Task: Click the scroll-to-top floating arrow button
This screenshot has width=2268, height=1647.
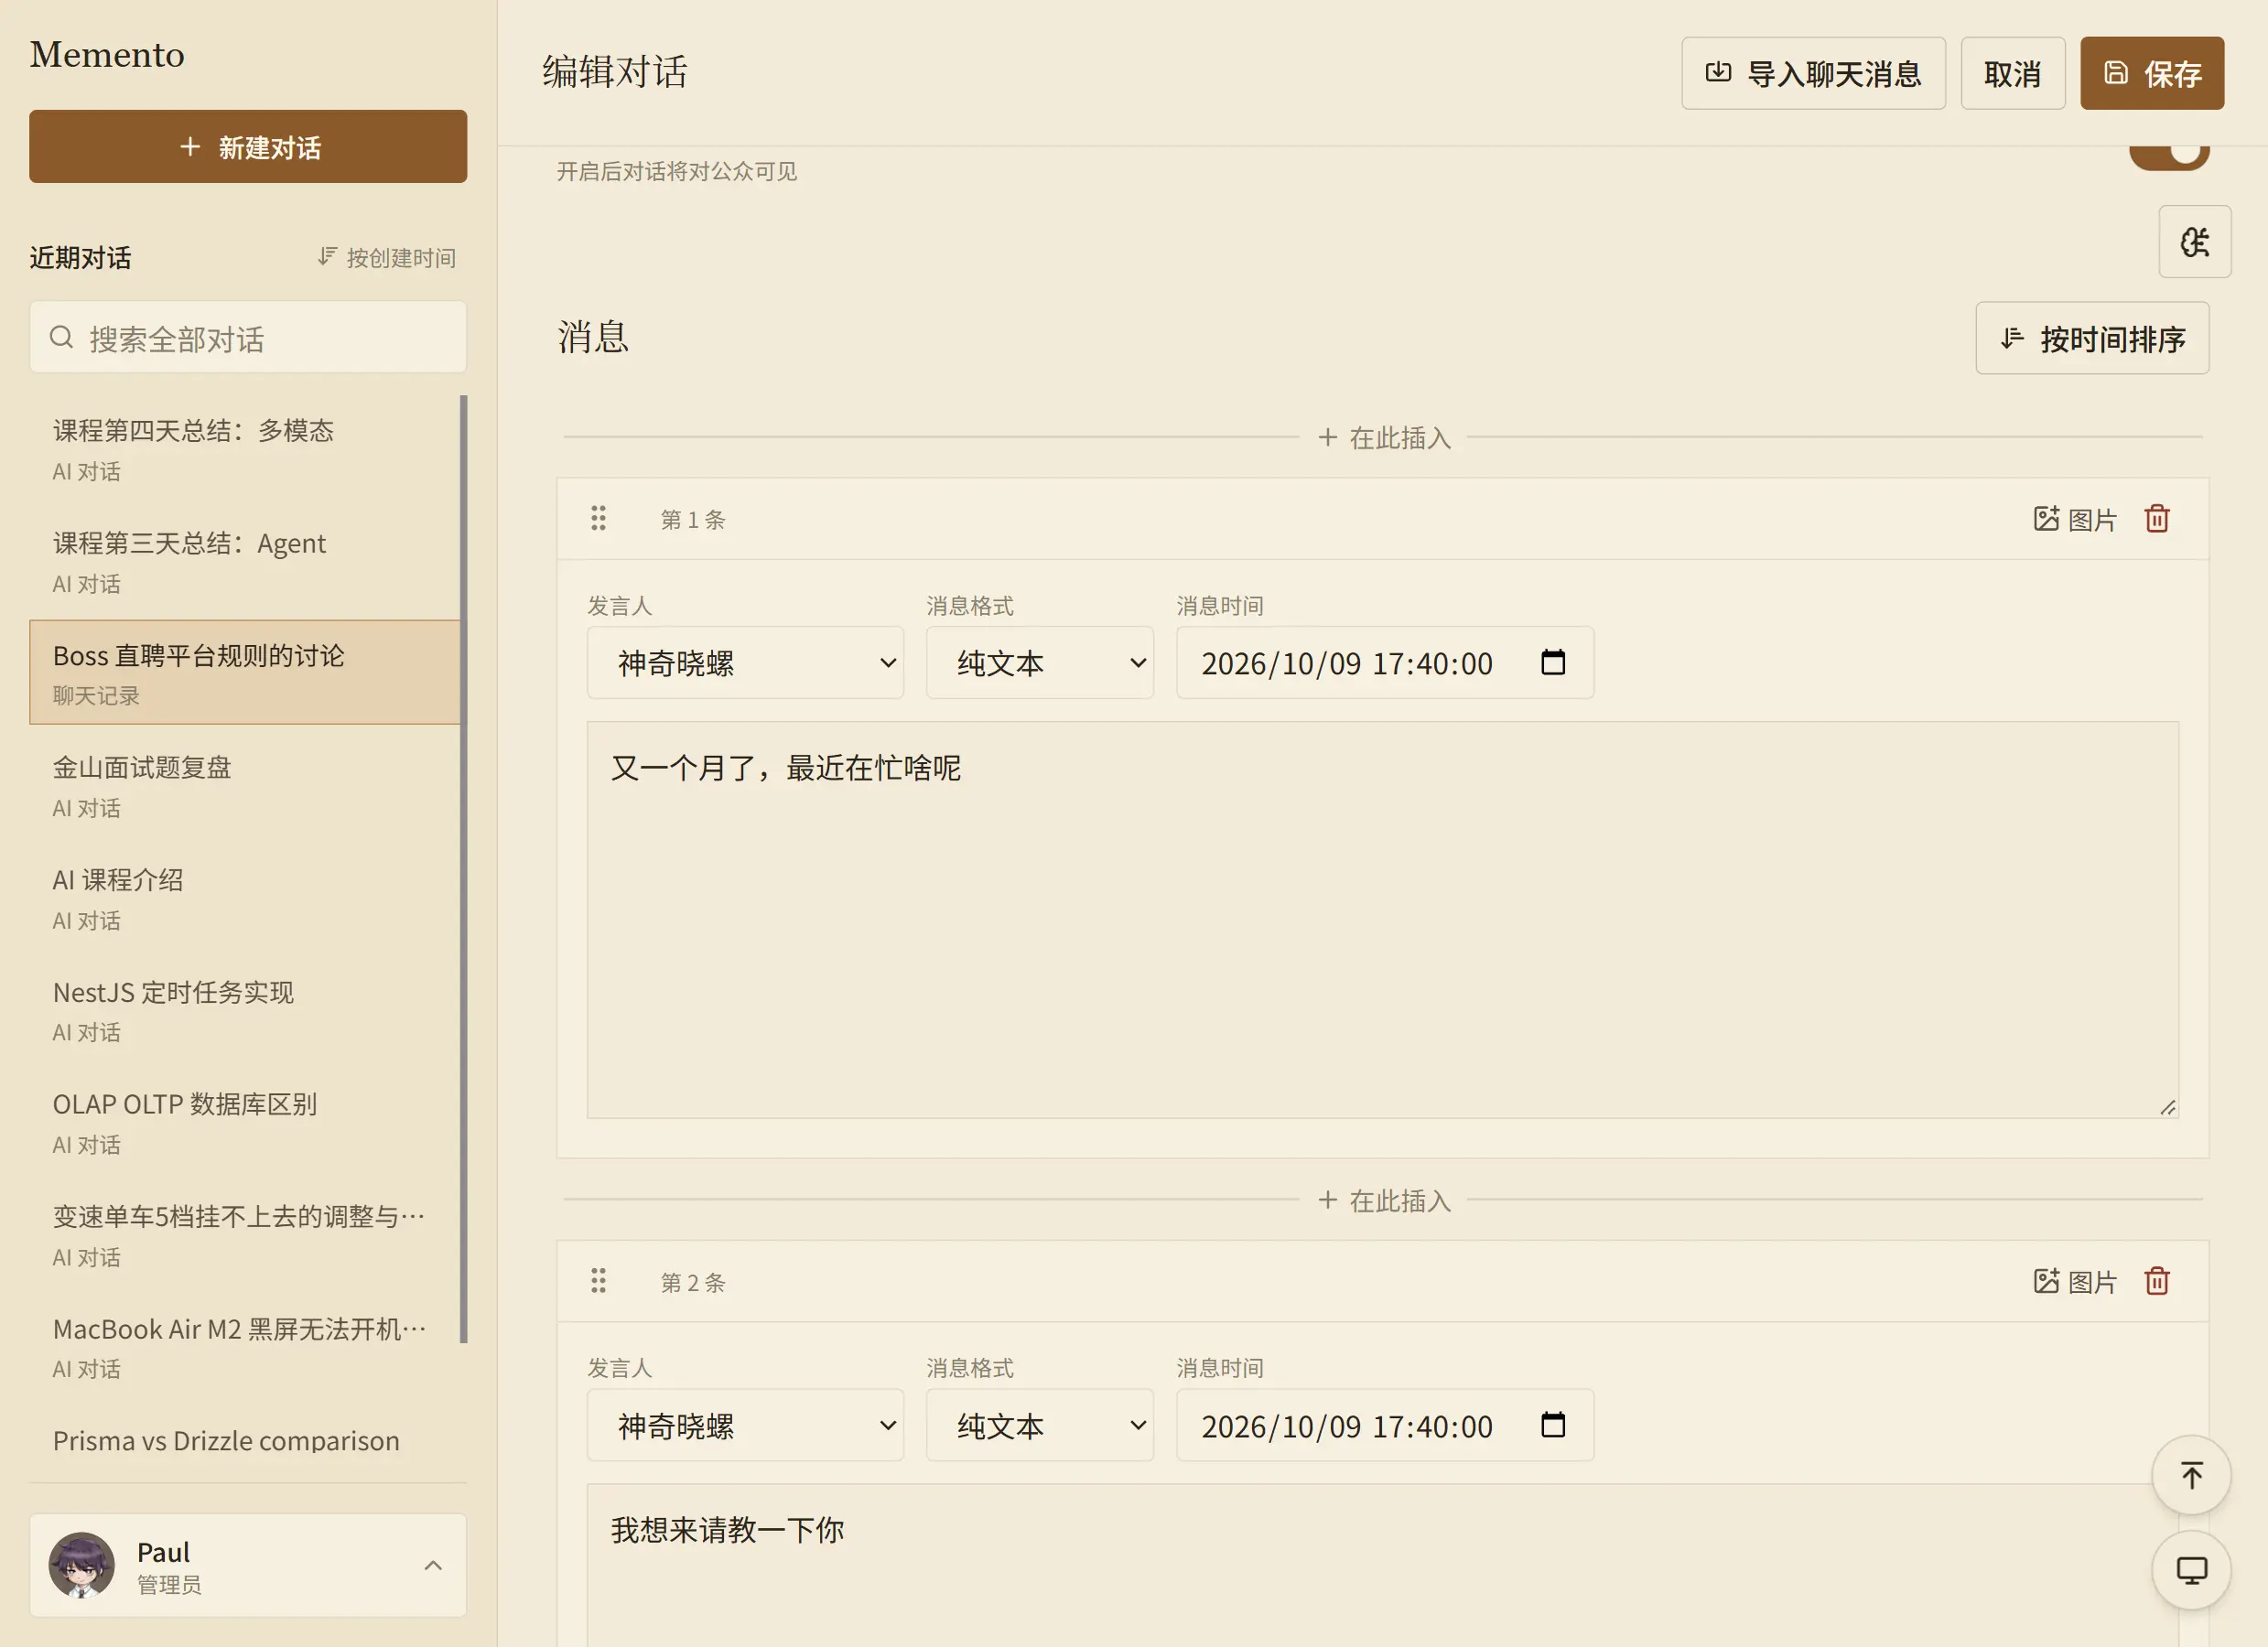Action: 2191,1475
